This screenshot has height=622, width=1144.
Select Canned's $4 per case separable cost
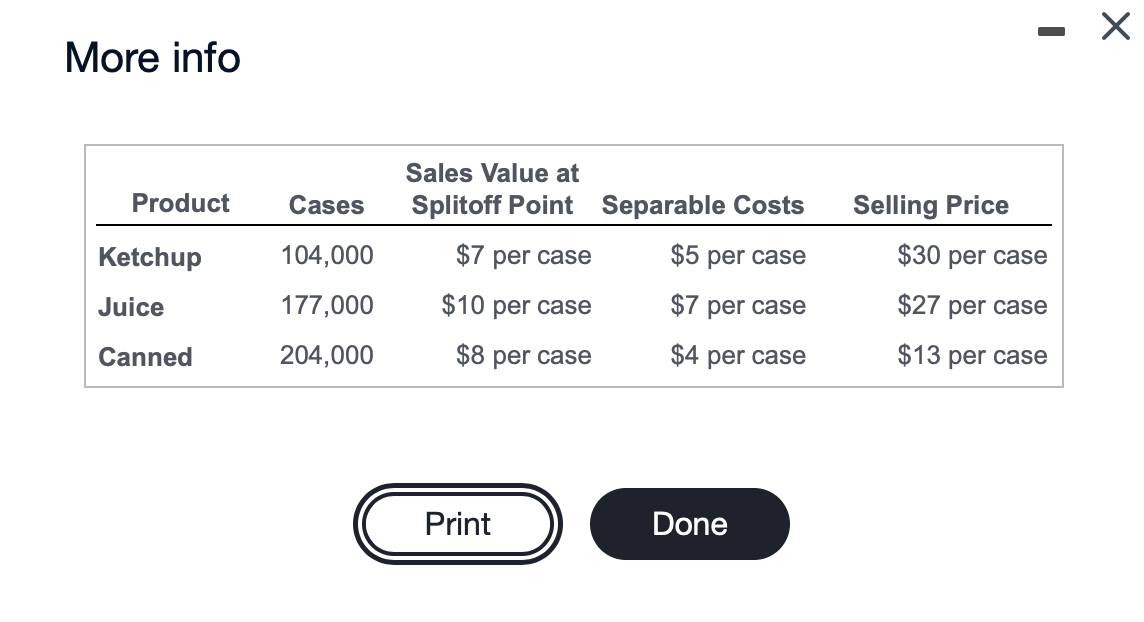tap(738, 355)
